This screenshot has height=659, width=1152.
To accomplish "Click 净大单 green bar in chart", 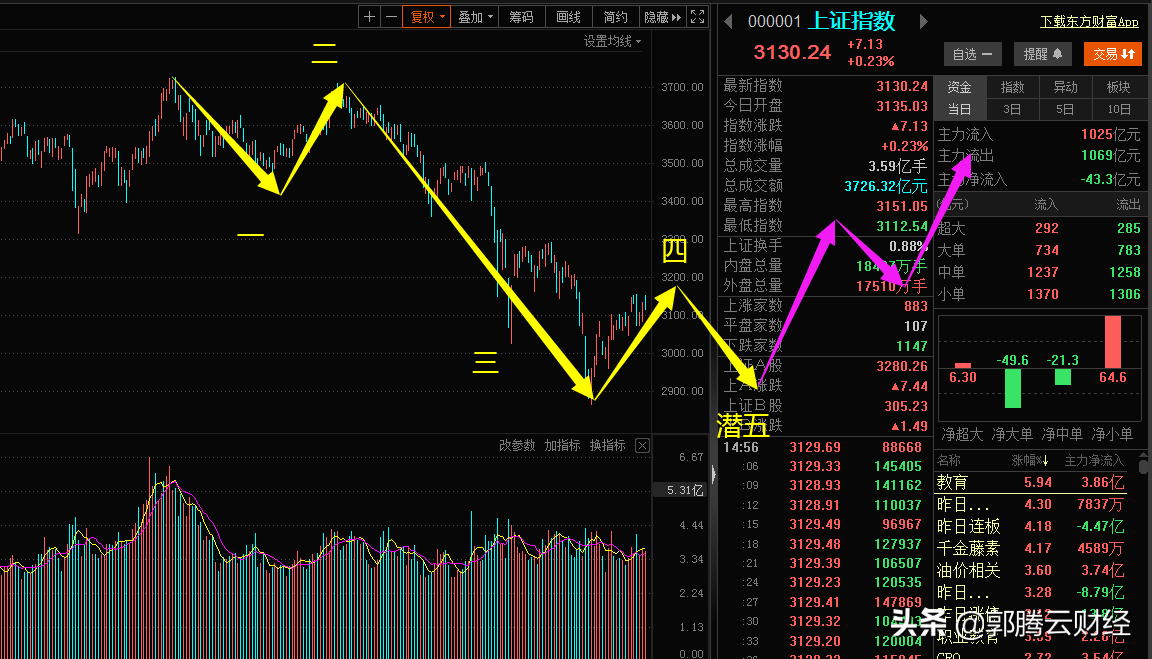I will point(1012,388).
